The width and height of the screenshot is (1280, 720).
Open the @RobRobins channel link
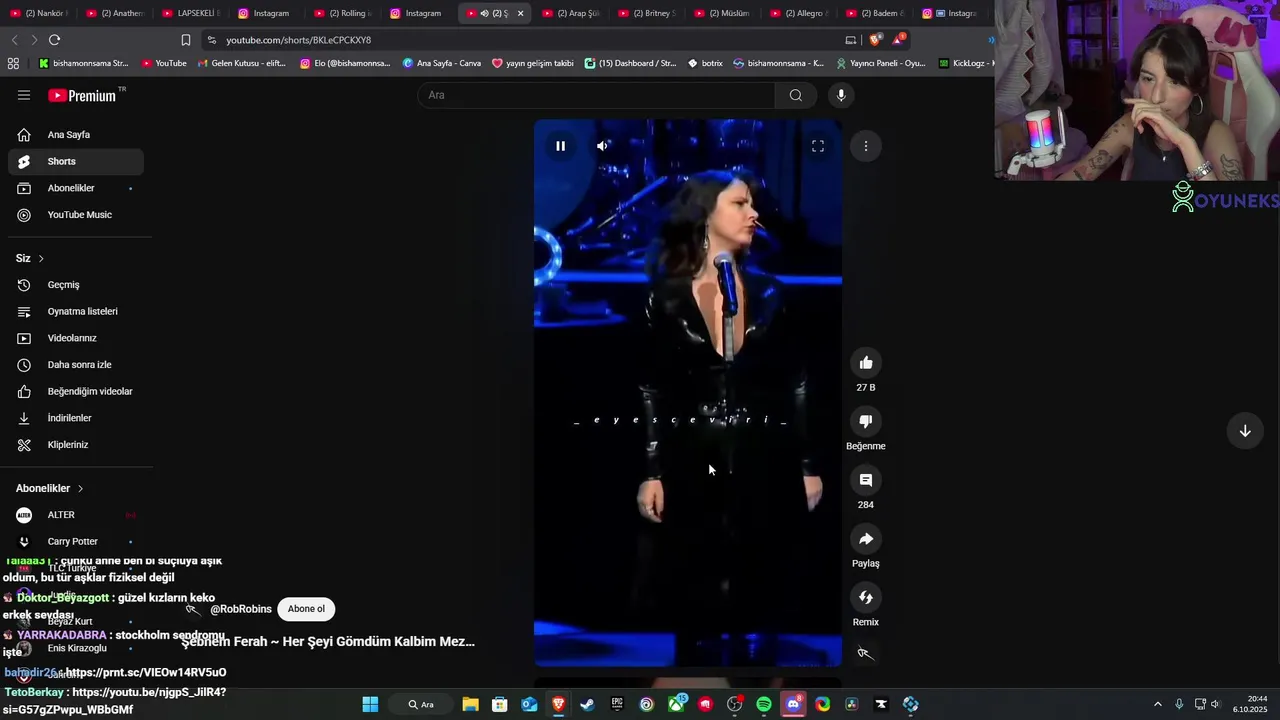pos(241,609)
